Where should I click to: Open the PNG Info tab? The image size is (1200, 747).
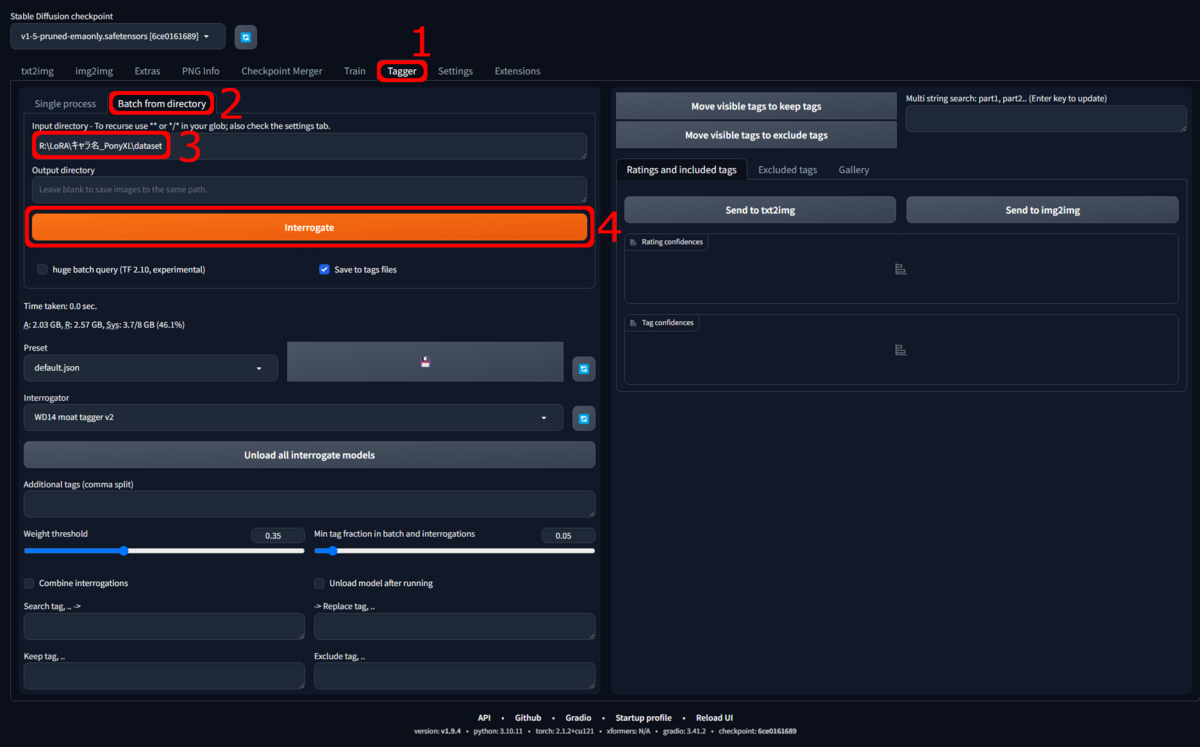[201, 71]
